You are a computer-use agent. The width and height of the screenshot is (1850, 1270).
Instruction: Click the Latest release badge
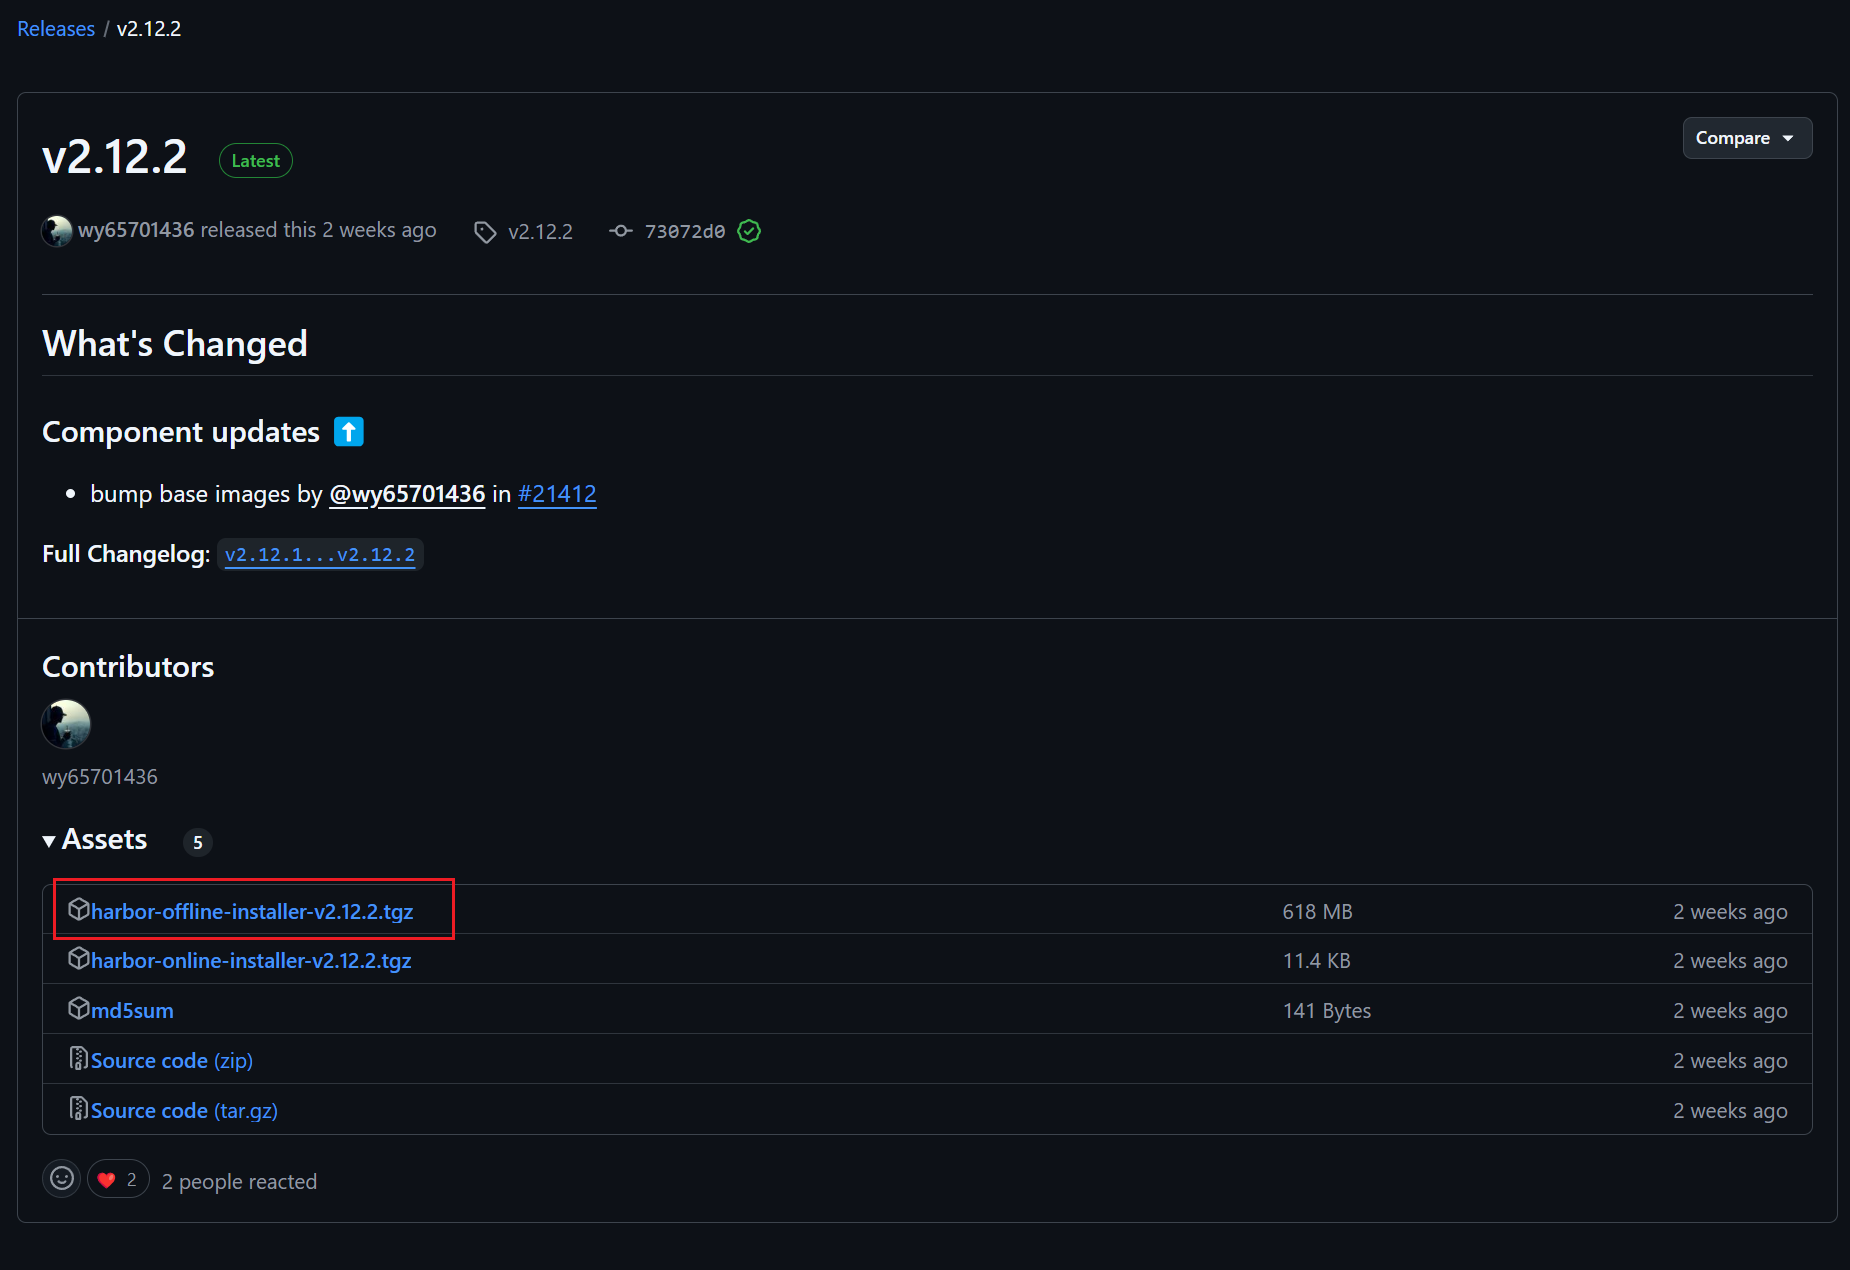(255, 161)
